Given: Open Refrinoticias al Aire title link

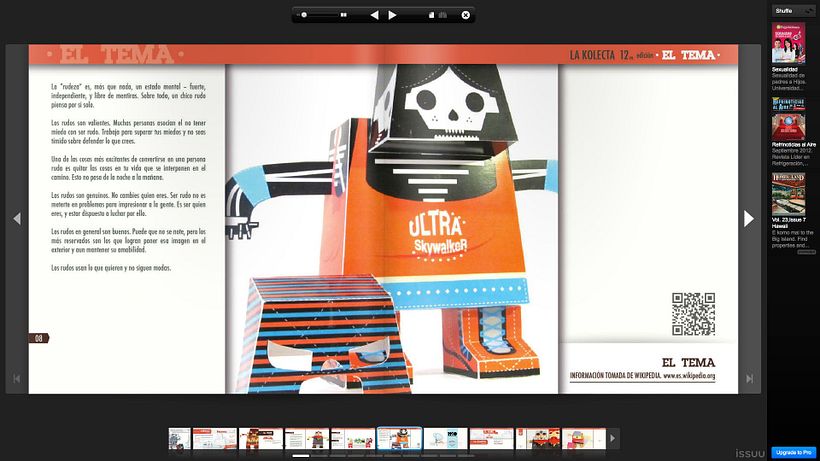Looking at the screenshot, I should coord(793,144).
